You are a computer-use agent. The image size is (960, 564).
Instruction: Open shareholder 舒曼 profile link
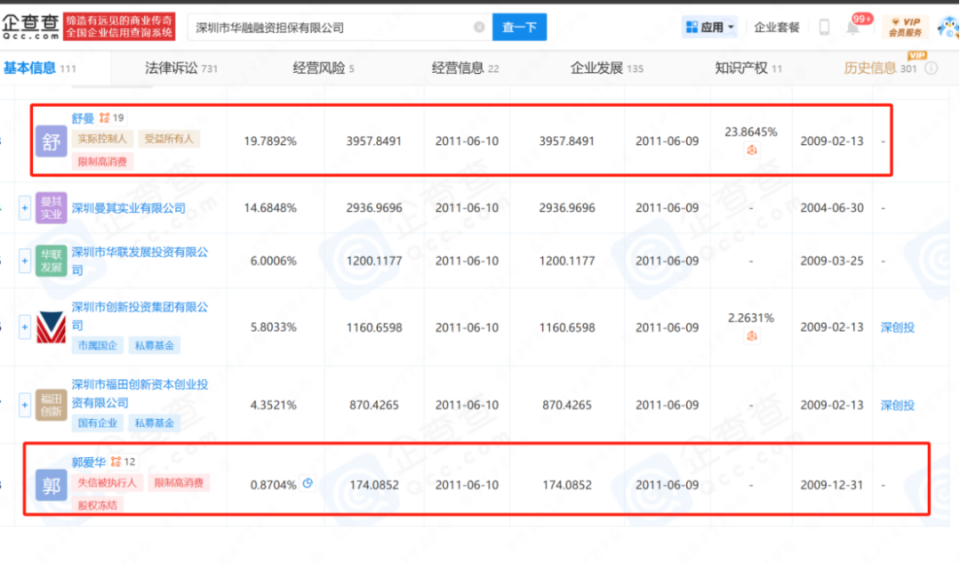pyautogui.click(x=83, y=118)
